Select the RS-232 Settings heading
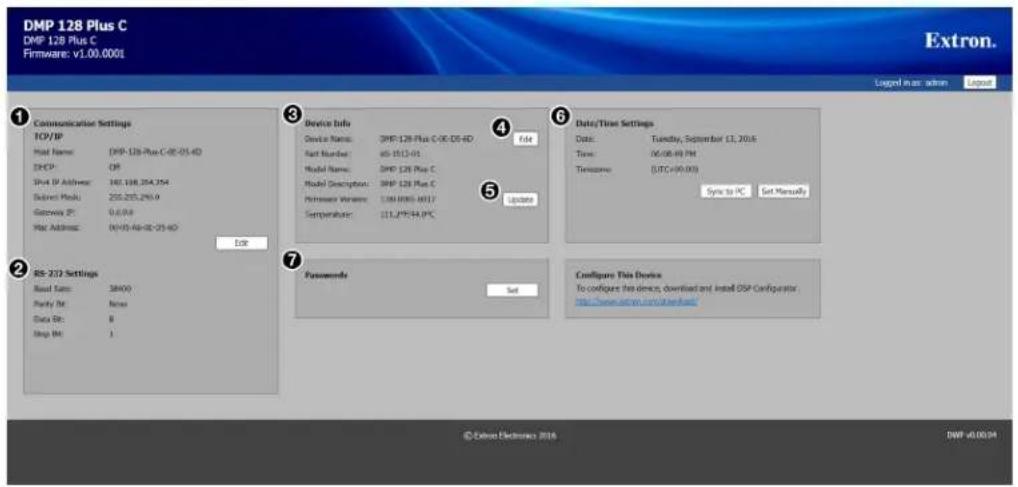This screenshot has height=487, width=1018. click(x=66, y=273)
